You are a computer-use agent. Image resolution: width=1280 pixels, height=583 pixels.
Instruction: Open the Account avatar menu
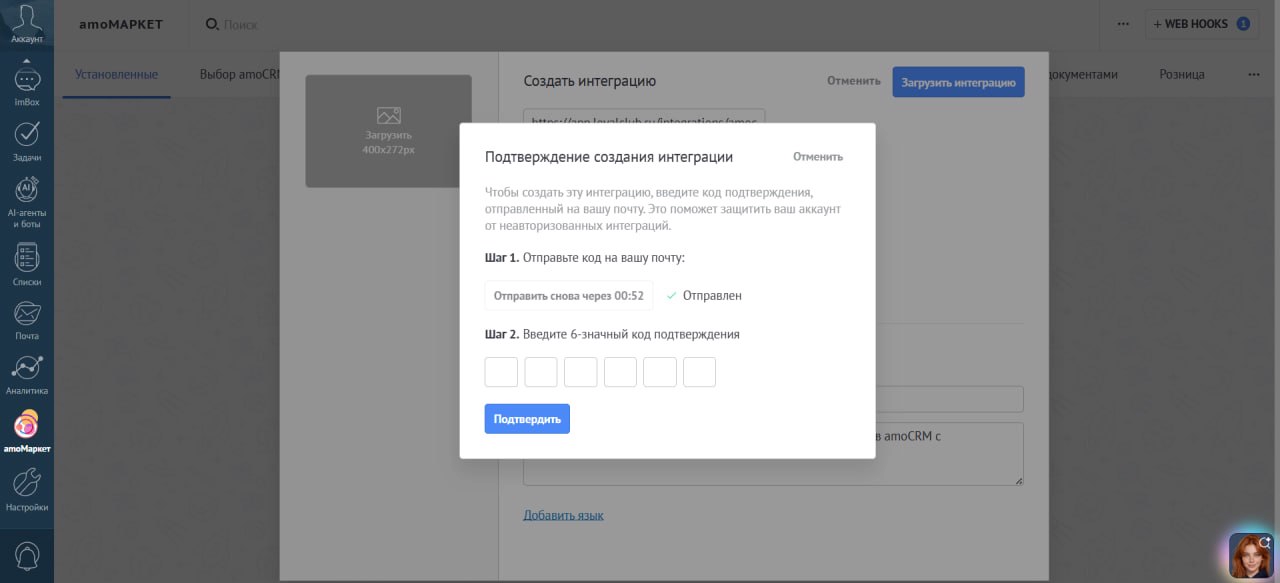coord(27,22)
